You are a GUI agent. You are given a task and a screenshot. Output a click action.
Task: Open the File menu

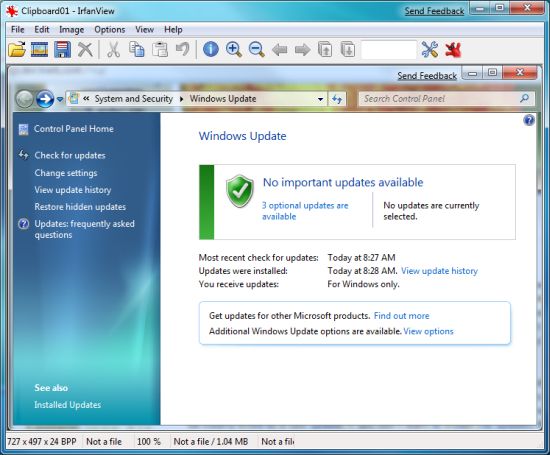pos(18,29)
